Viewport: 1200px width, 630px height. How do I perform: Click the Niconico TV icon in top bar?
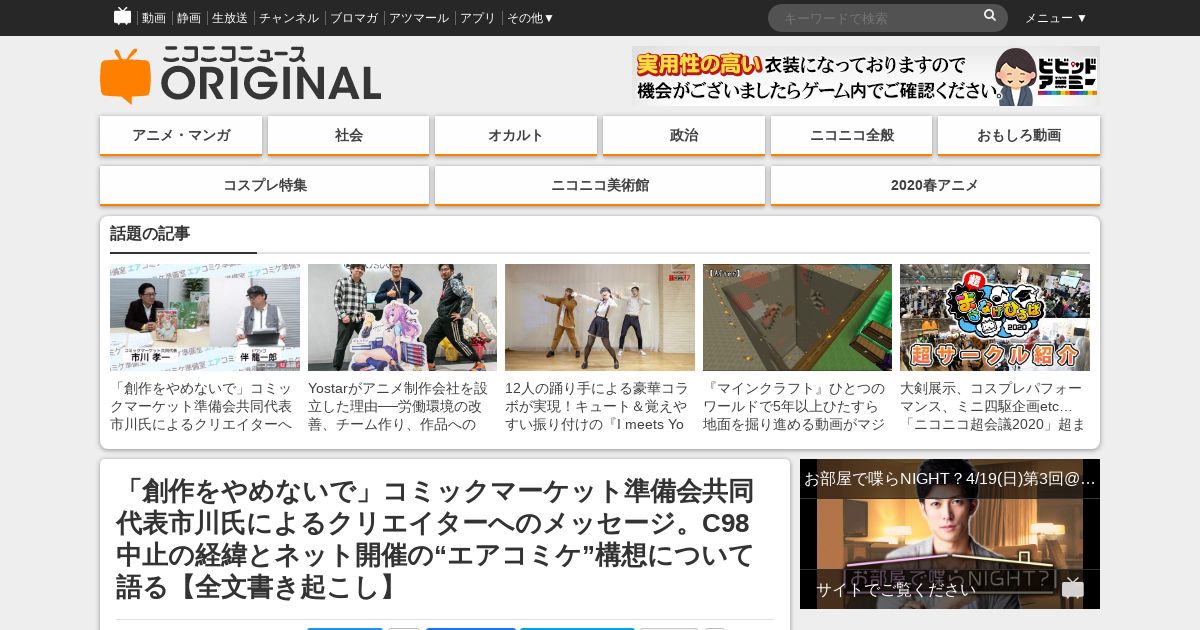tap(122, 16)
